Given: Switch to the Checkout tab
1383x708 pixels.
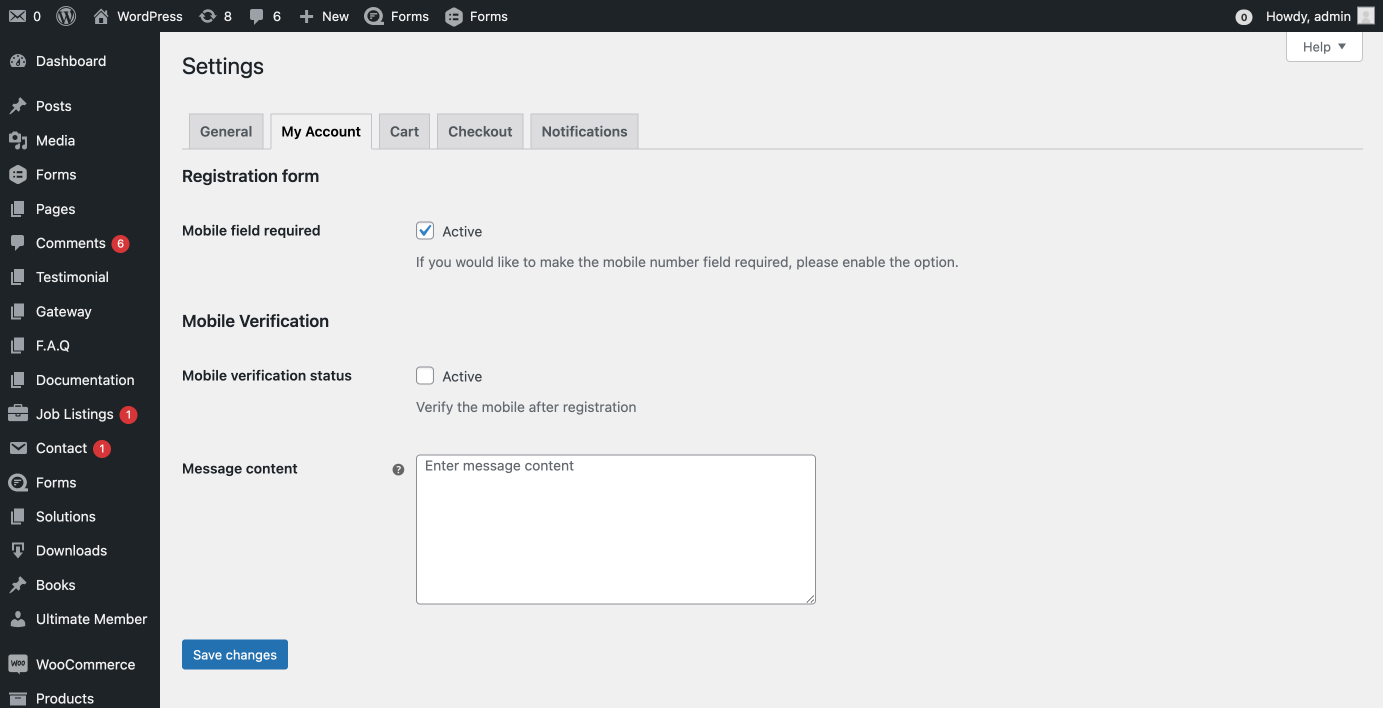Looking at the screenshot, I should (480, 131).
